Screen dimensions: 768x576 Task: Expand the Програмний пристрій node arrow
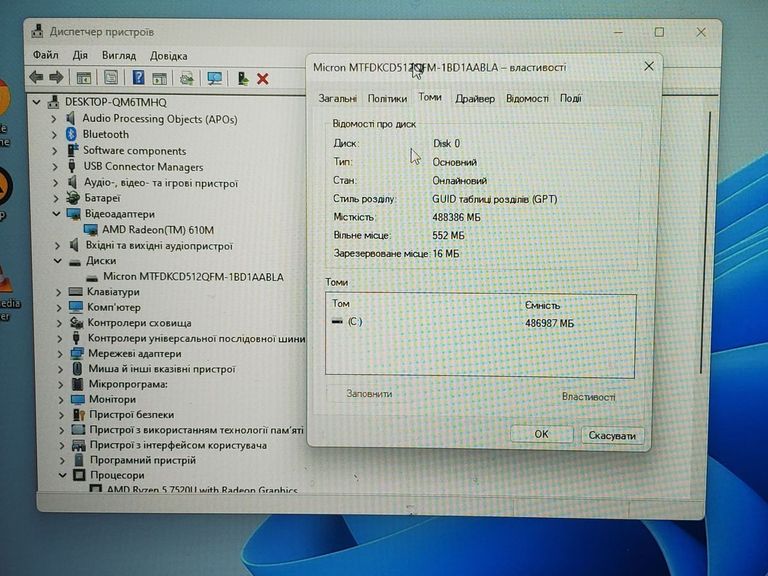(62, 461)
